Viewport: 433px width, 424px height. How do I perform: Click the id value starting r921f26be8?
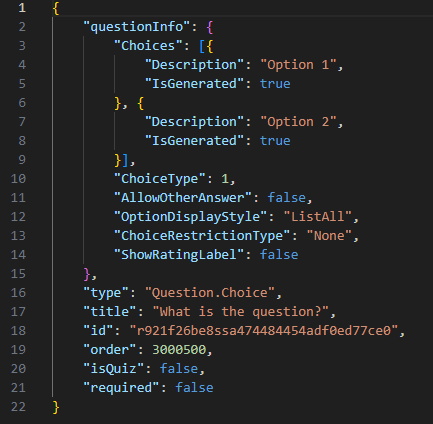coord(263,331)
